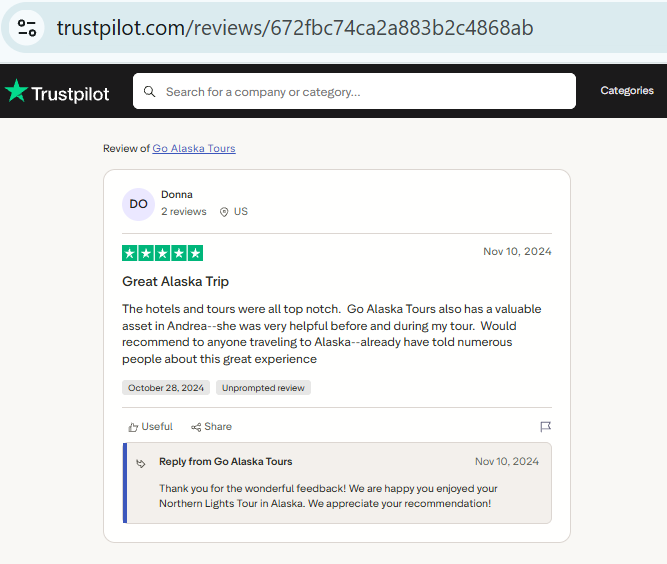Click the thumbs-up Useful icon

tap(133, 427)
